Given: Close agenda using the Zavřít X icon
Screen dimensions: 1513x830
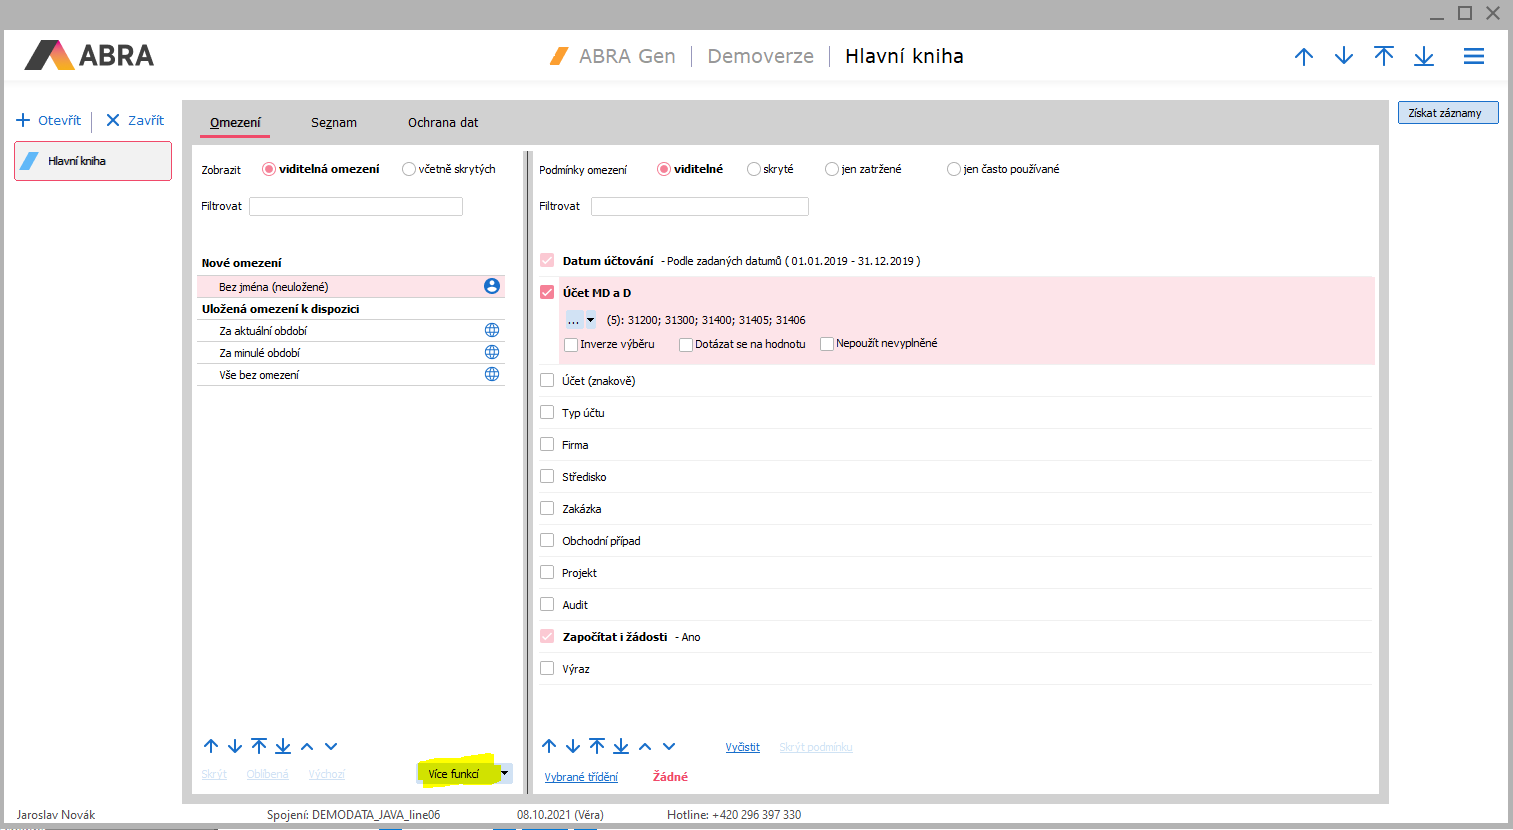Looking at the screenshot, I should (x=113, y=120).
